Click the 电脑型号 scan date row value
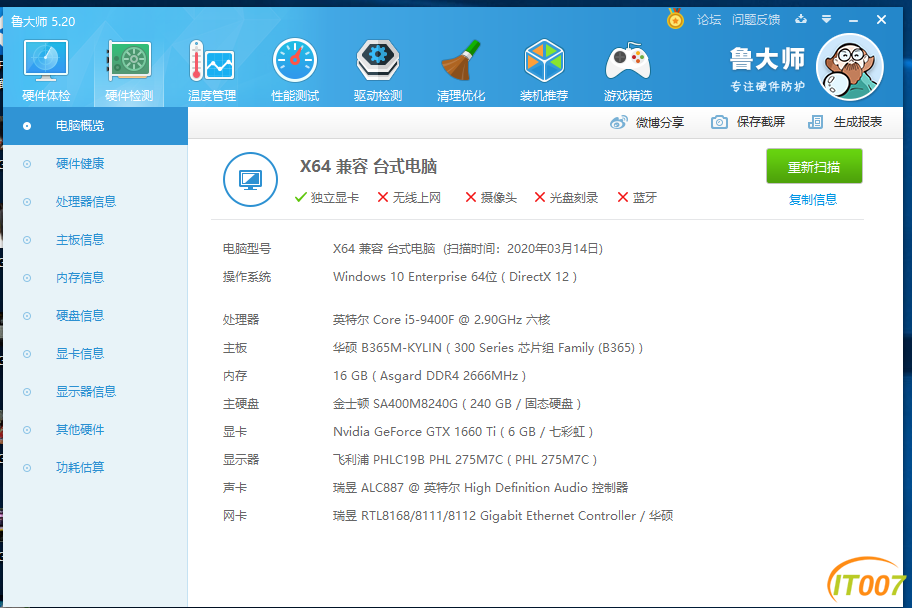Image resolution: width=912 pixels, height=608 pixels. (x=468, y=249)
